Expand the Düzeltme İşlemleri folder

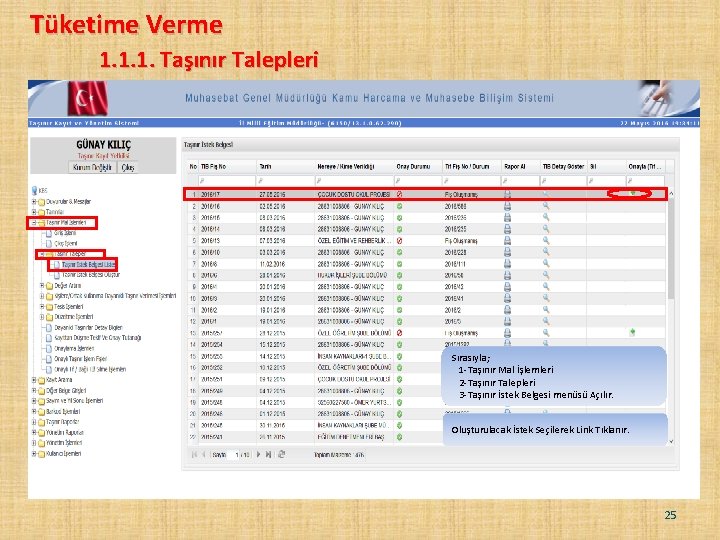pyautogui.click(x=42, y=317)
